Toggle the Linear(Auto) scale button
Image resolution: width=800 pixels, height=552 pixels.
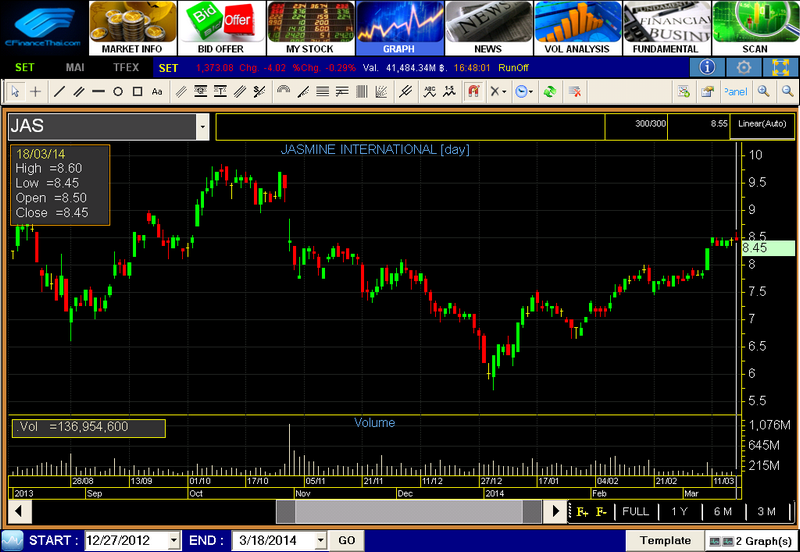point(762,127)
